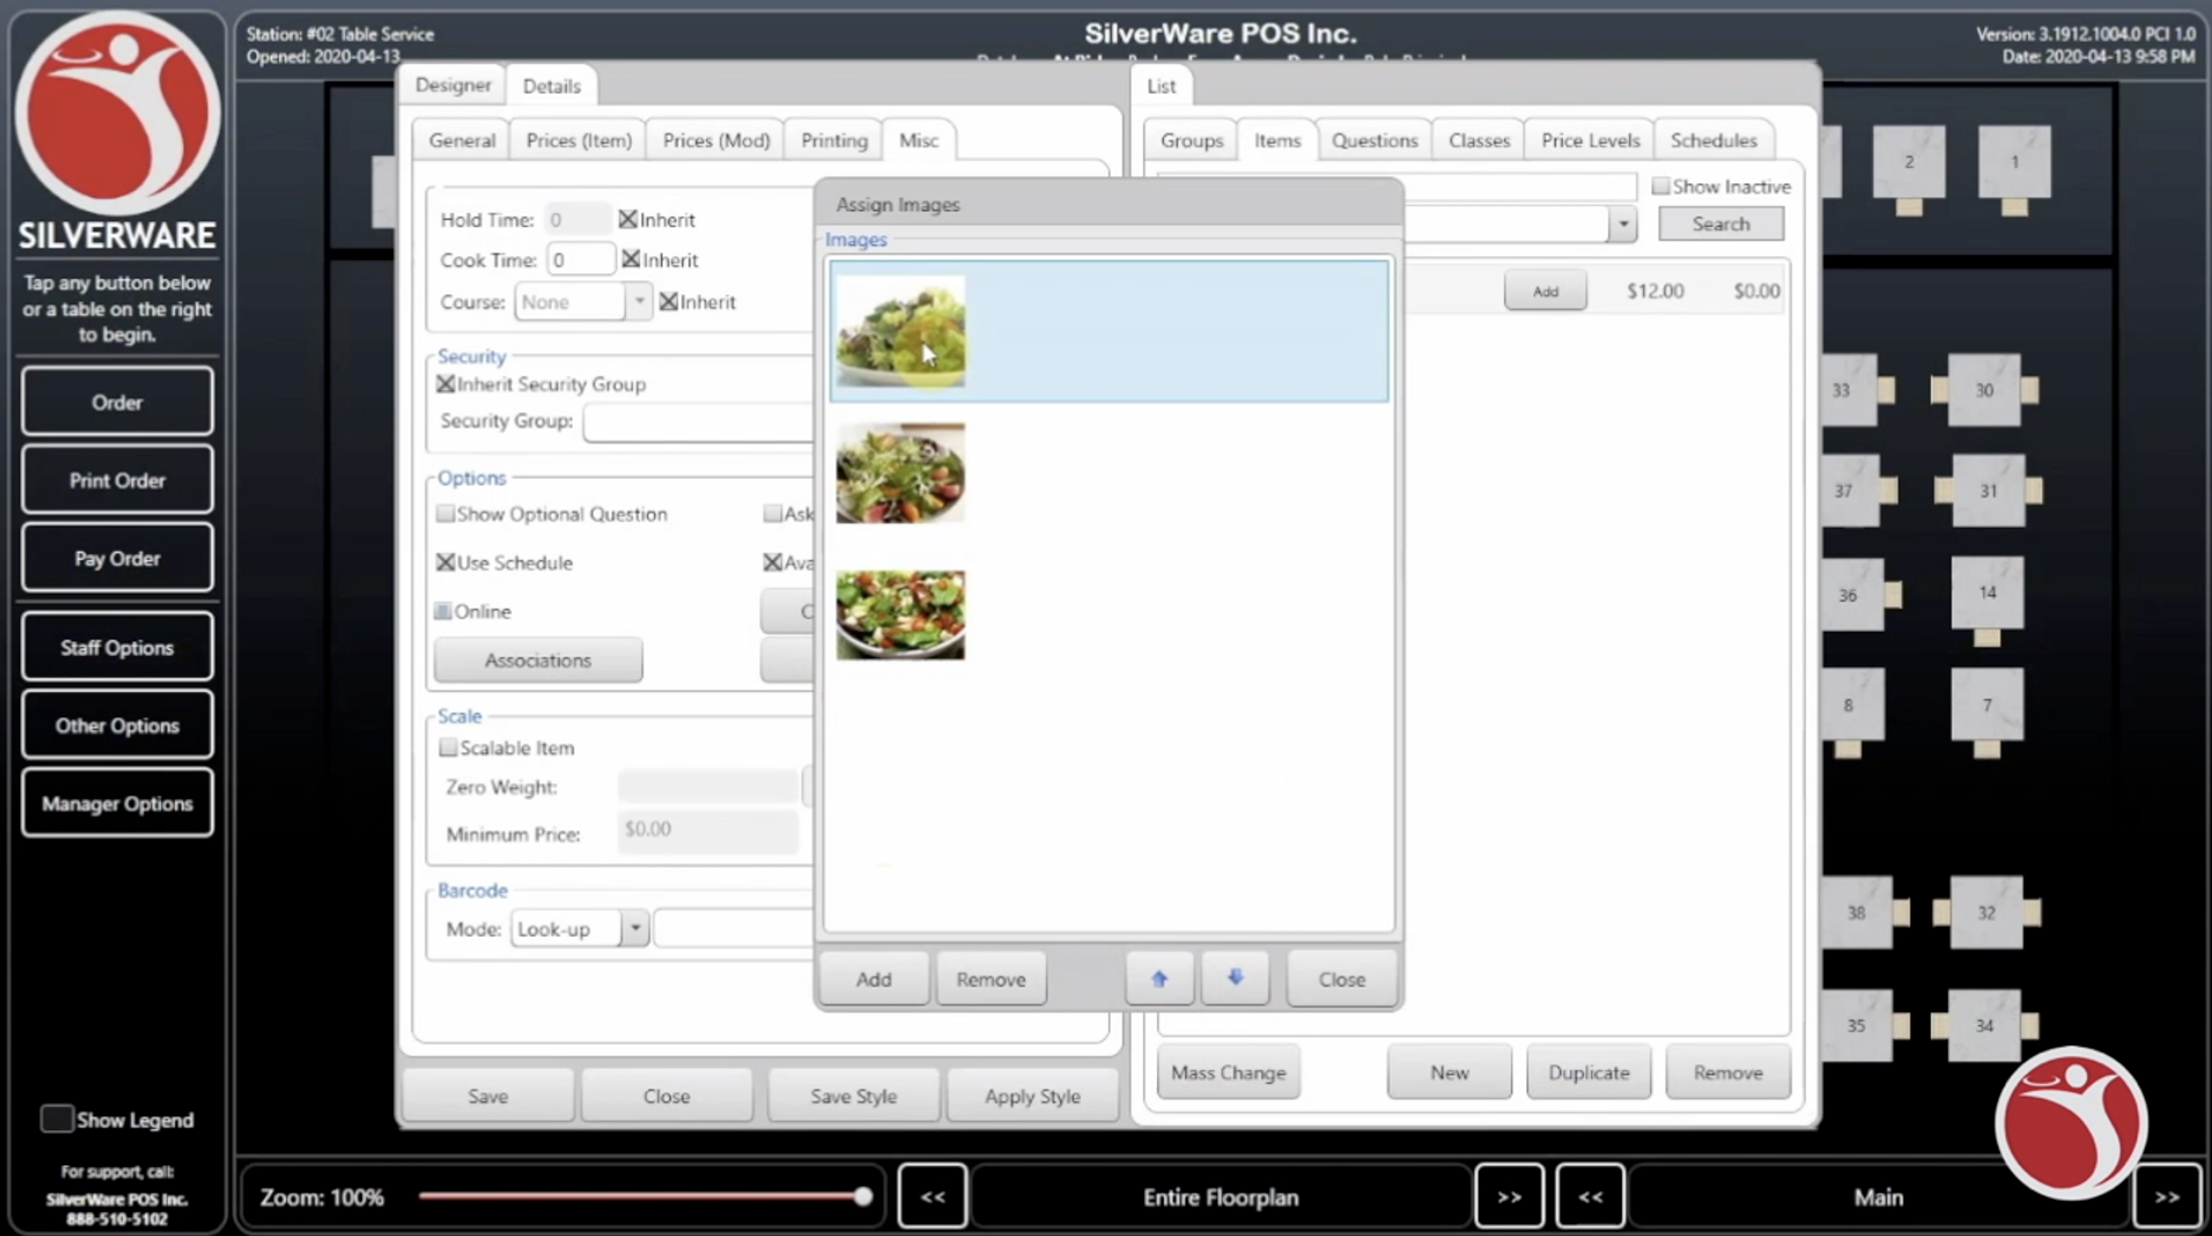Switch to the Prices (Item) tab
Image resolution: width=2212 pixels, height=1236 pixels.
point(577,140)
